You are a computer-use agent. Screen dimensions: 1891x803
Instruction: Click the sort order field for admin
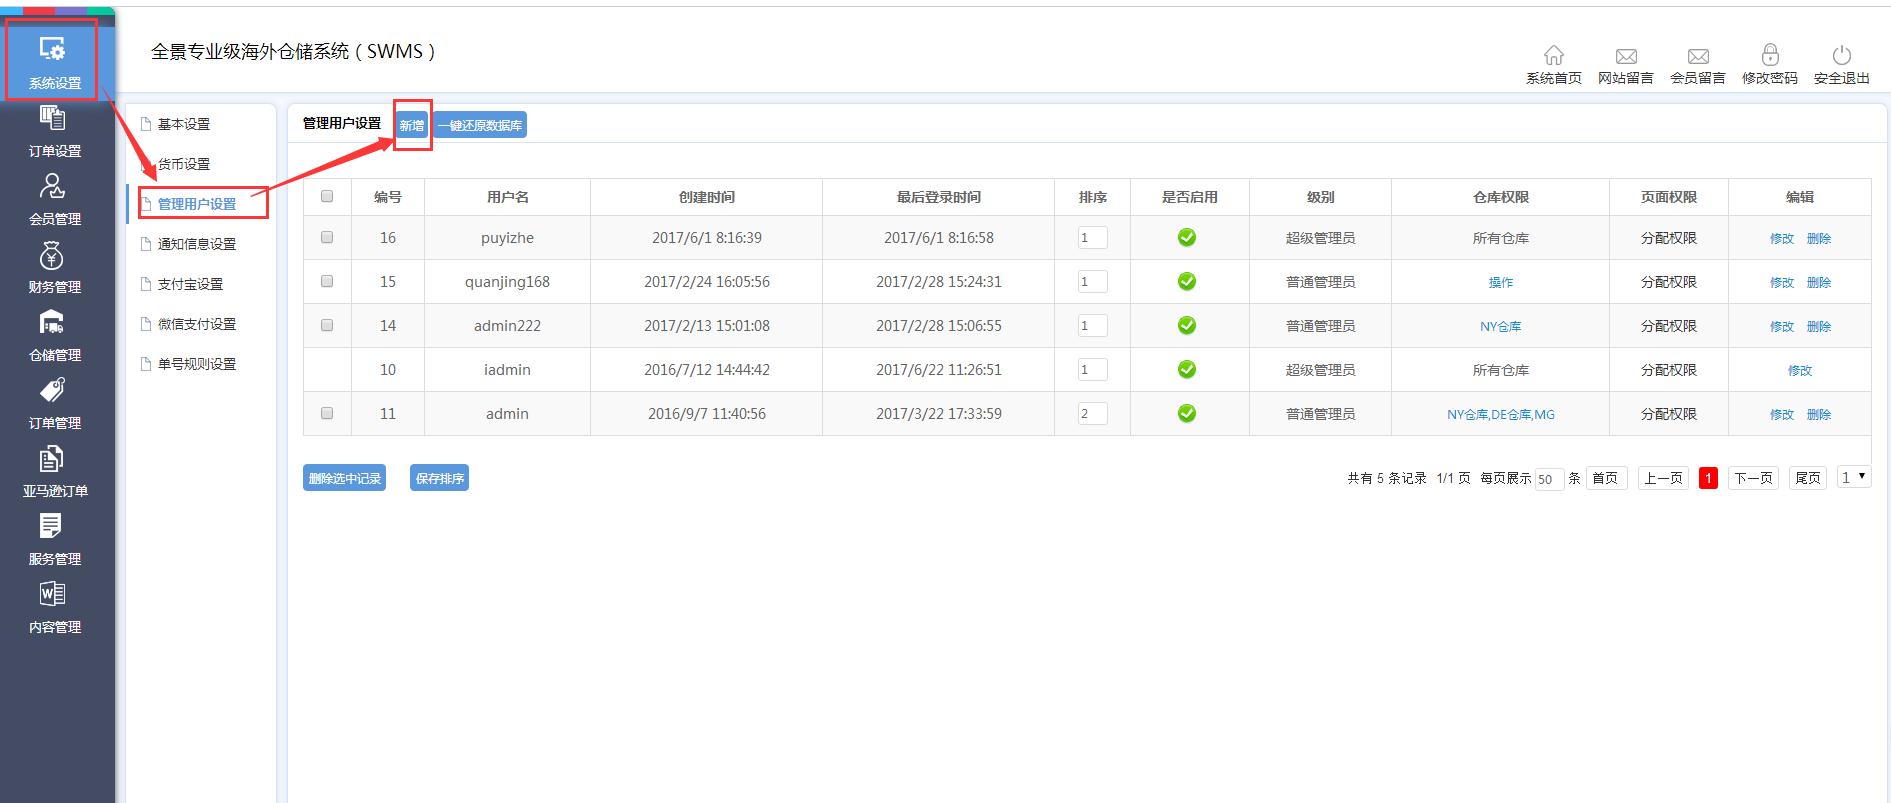[1092, 414]
